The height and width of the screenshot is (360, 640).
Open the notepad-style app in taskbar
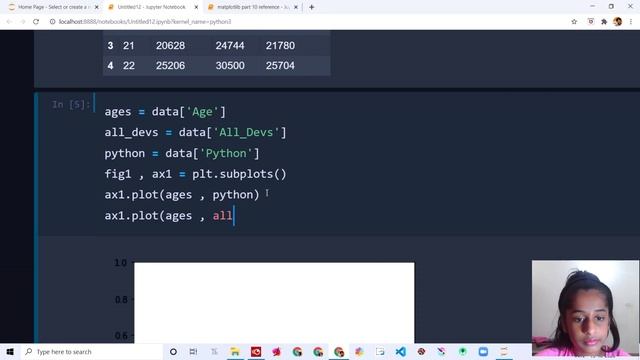(380, 351)
